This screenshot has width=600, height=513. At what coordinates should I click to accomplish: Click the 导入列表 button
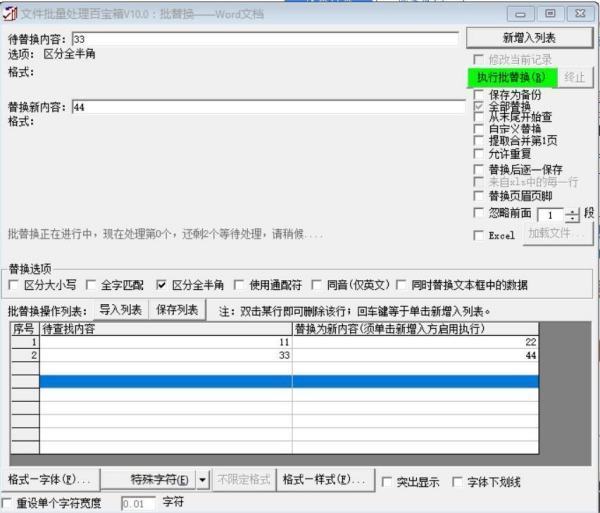[120, 310]
